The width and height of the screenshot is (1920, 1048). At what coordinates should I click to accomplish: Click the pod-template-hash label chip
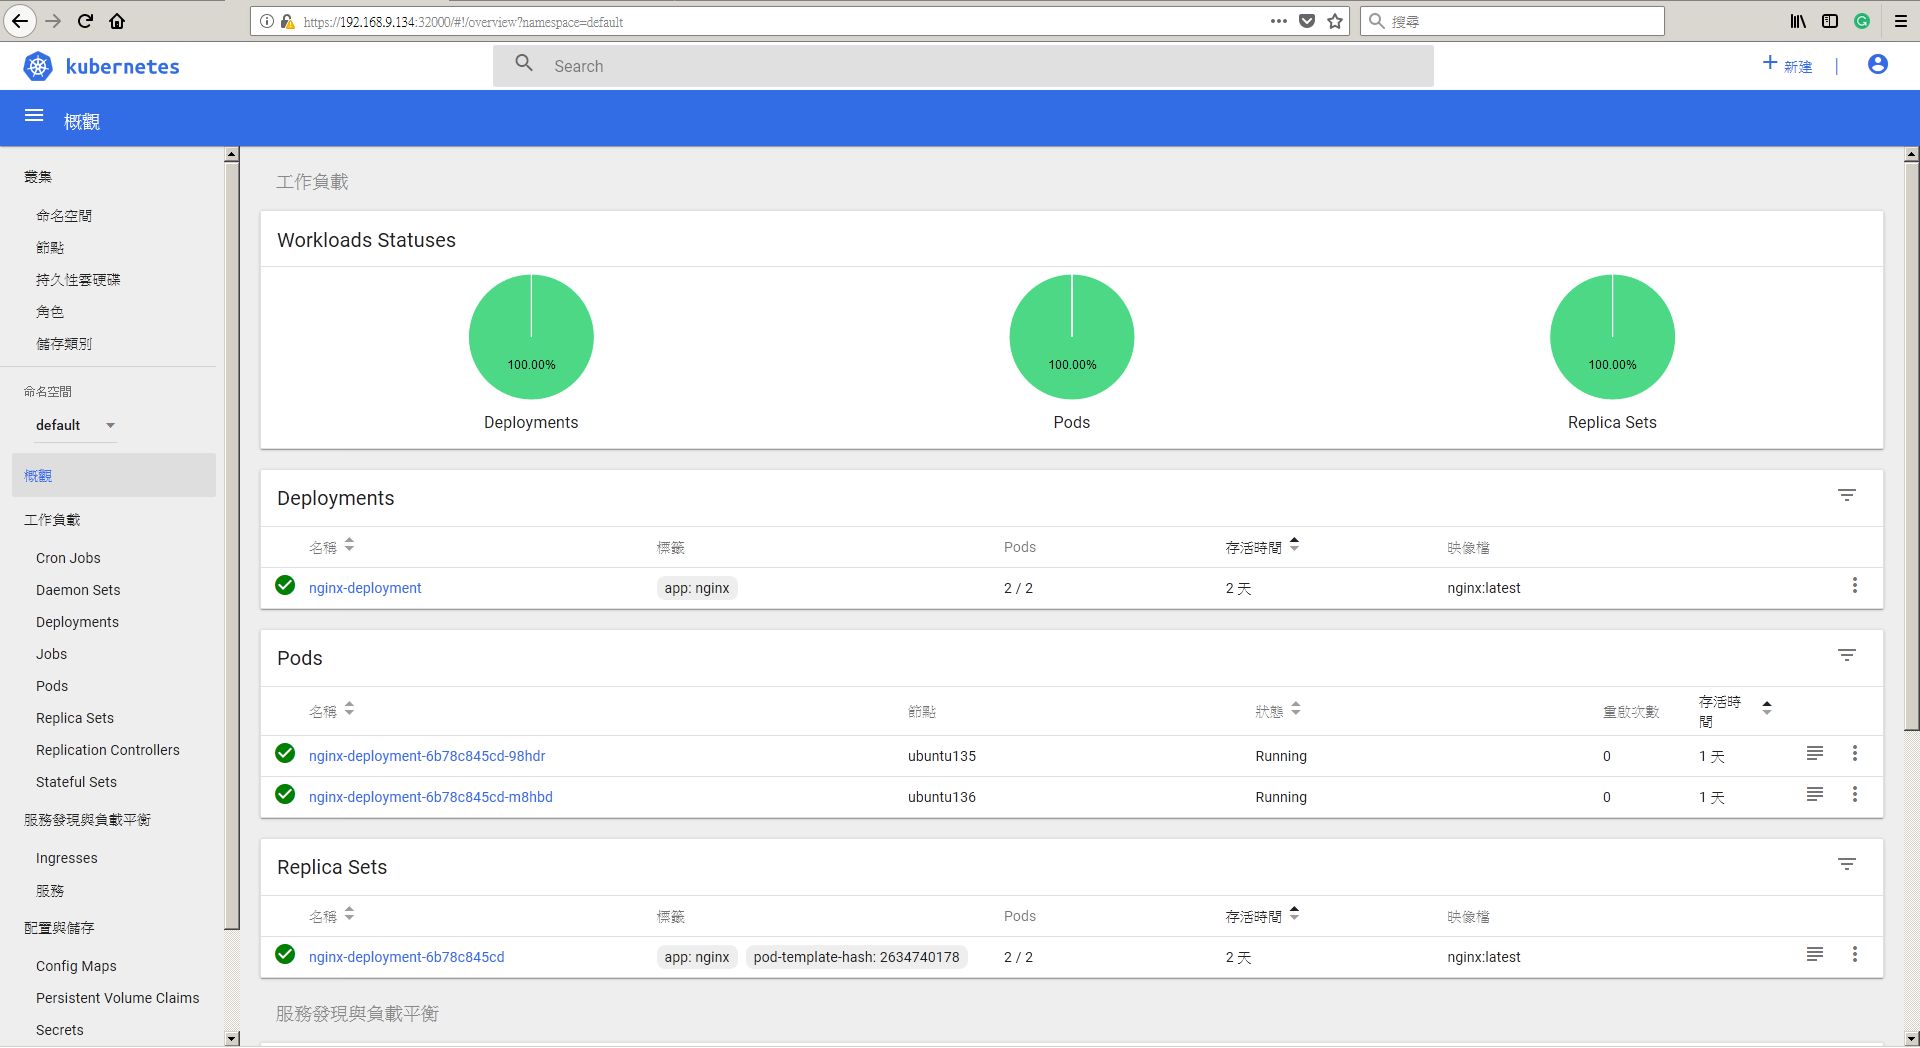pyautogui.click(x=856, y=957)
